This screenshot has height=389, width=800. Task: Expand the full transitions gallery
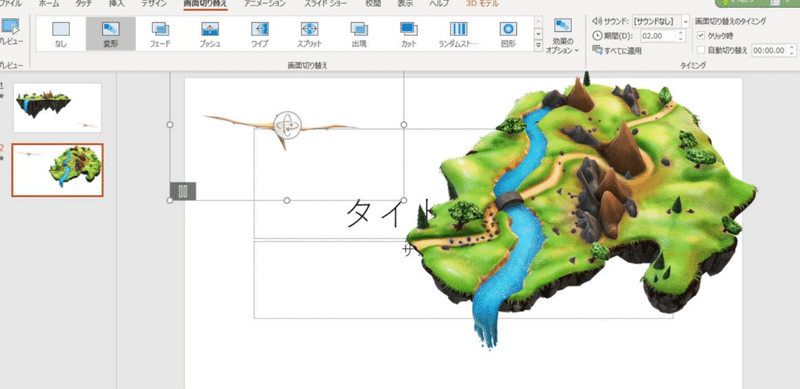click(538, 45)
